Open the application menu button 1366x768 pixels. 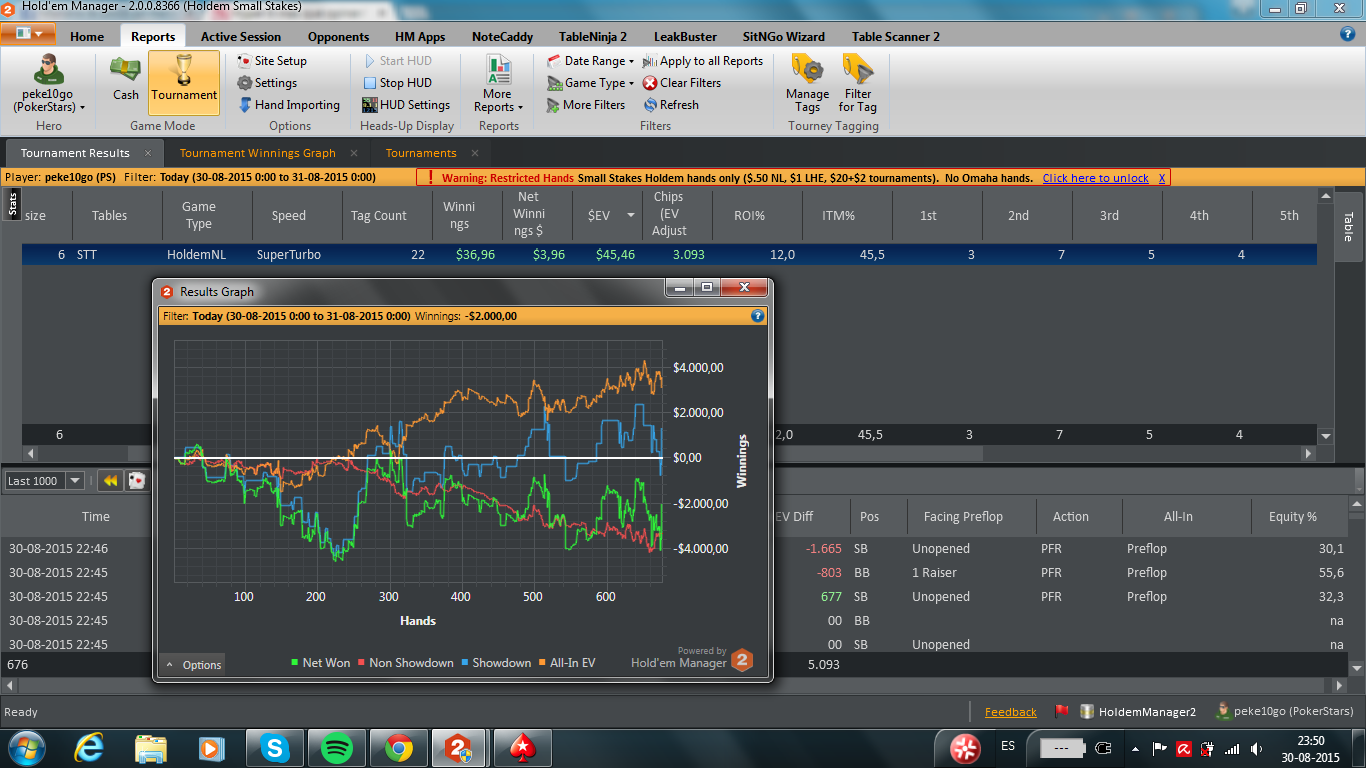point(28,33)
